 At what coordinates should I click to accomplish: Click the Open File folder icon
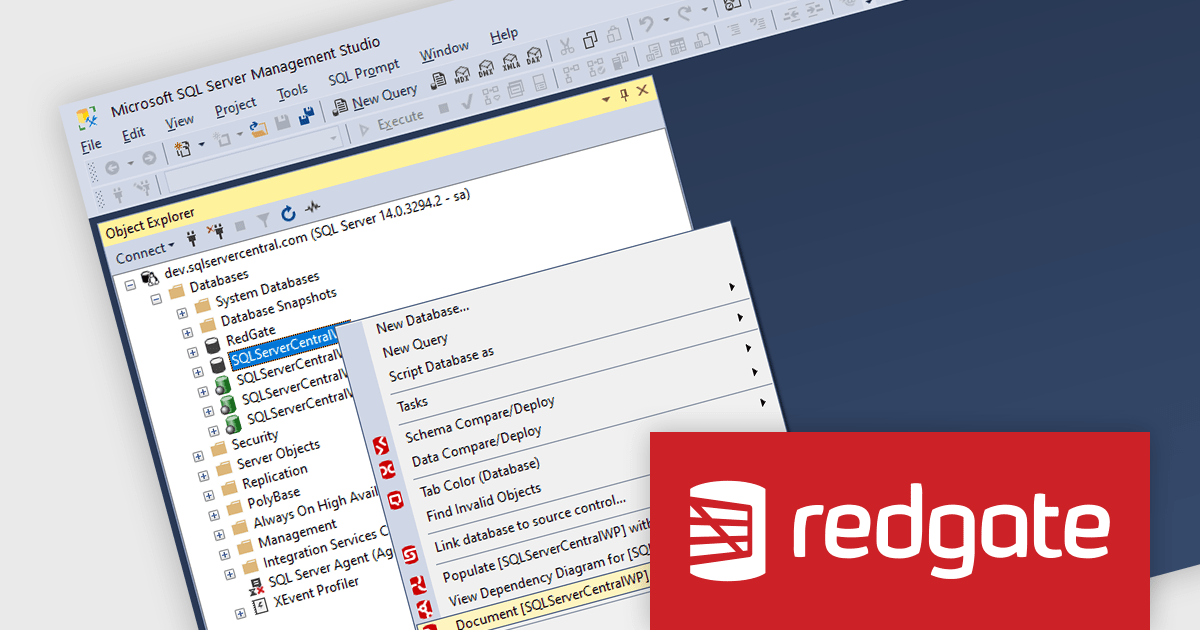[258, 127]
